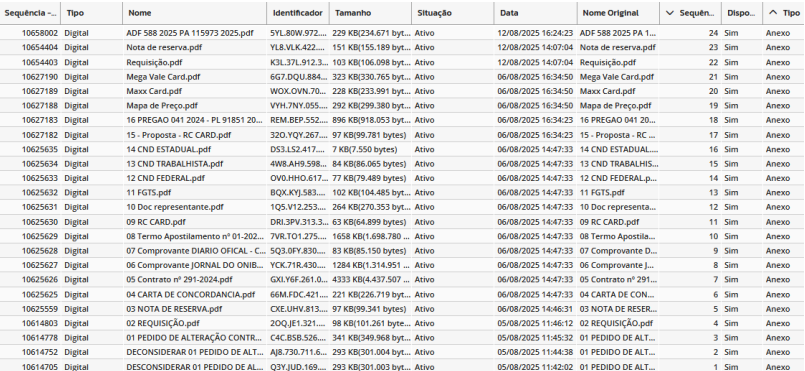This screenshot has height=371, width=805.
Task: Select 01 PEDIDO DE ALTERAÇÃO CONTR file name
Action: tap(195, 338)
